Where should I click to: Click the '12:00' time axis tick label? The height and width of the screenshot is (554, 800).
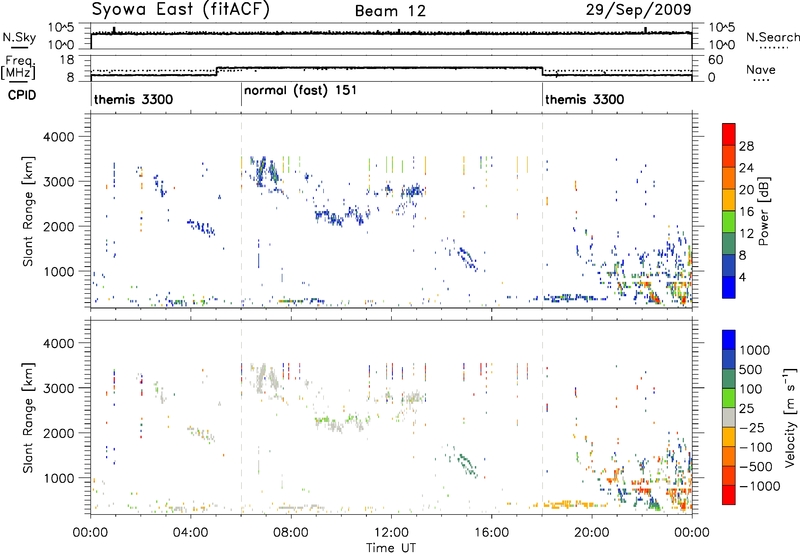click(x=391, y=533)
